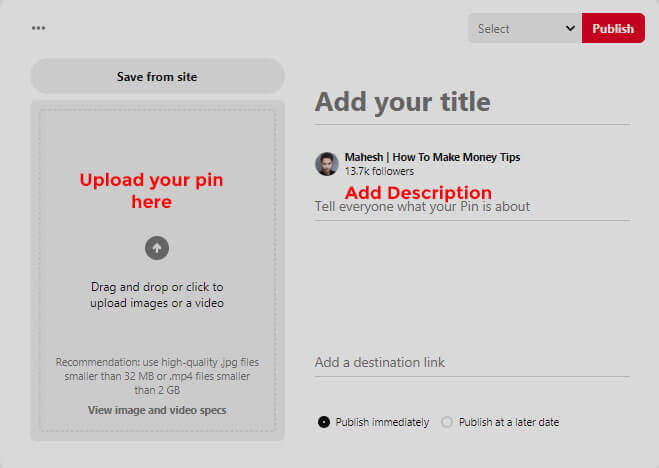This screenshot has width=659, height=468.
Task: Click the Mahesh How To Make Money Tips name
Action: click(432, 157)
